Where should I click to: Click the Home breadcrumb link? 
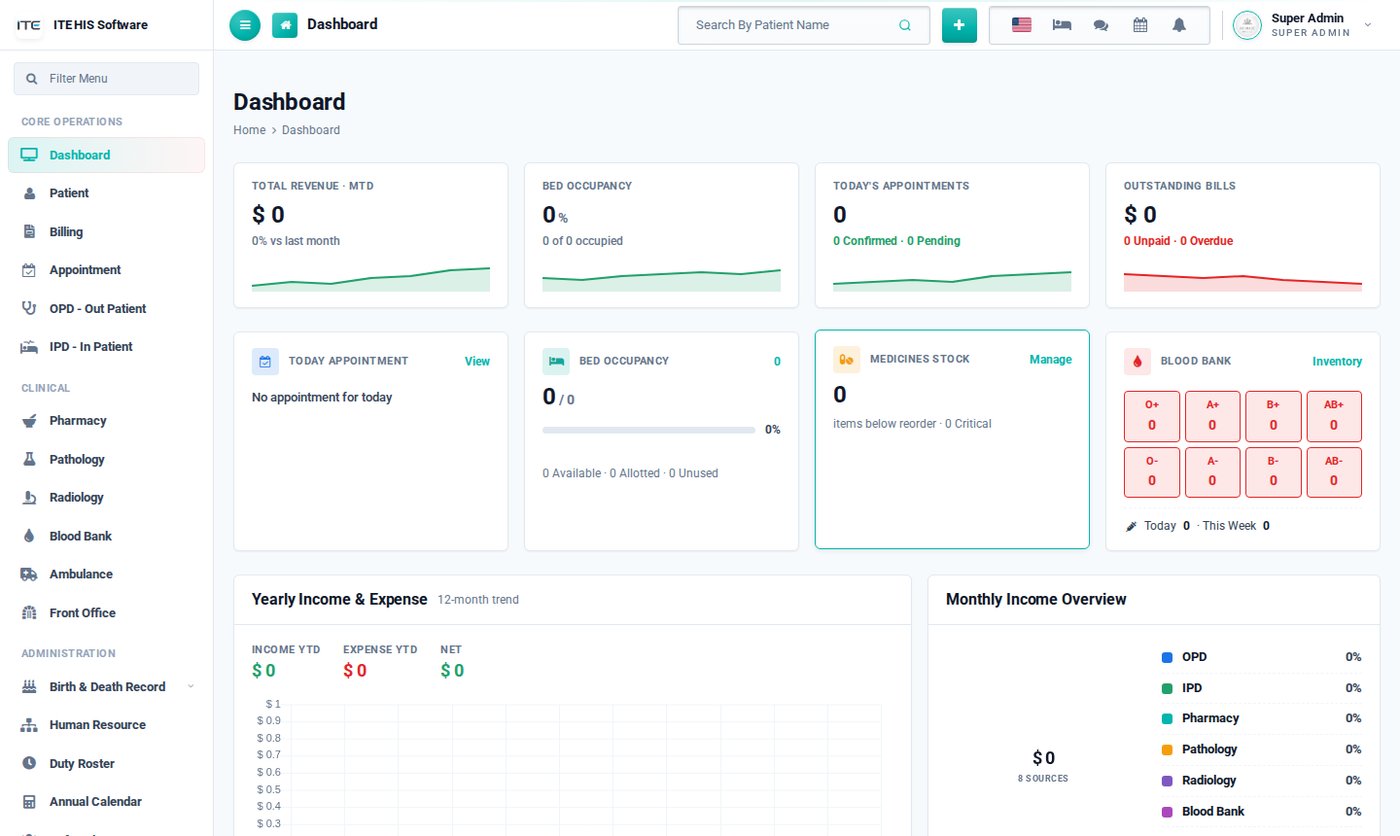249,130
